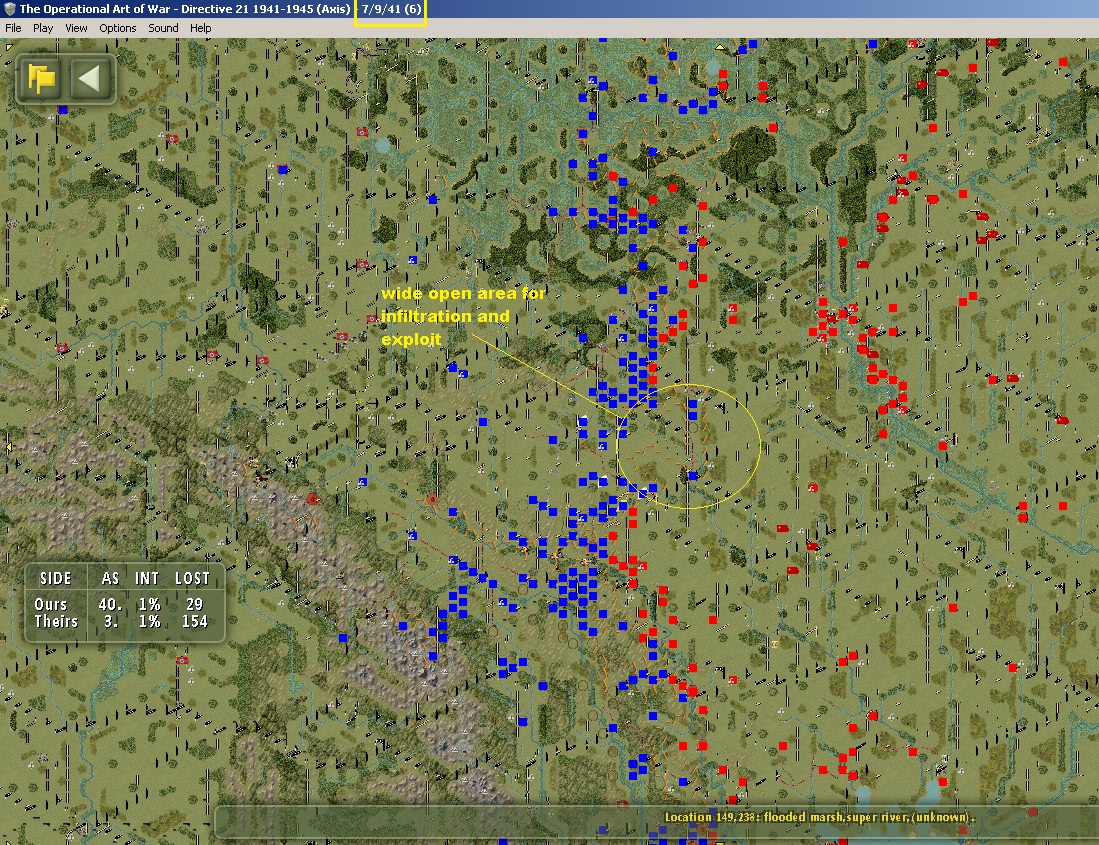
Task: Click the shield icon in the title bar
Action: pyautogui.click(x=9, y=9)
